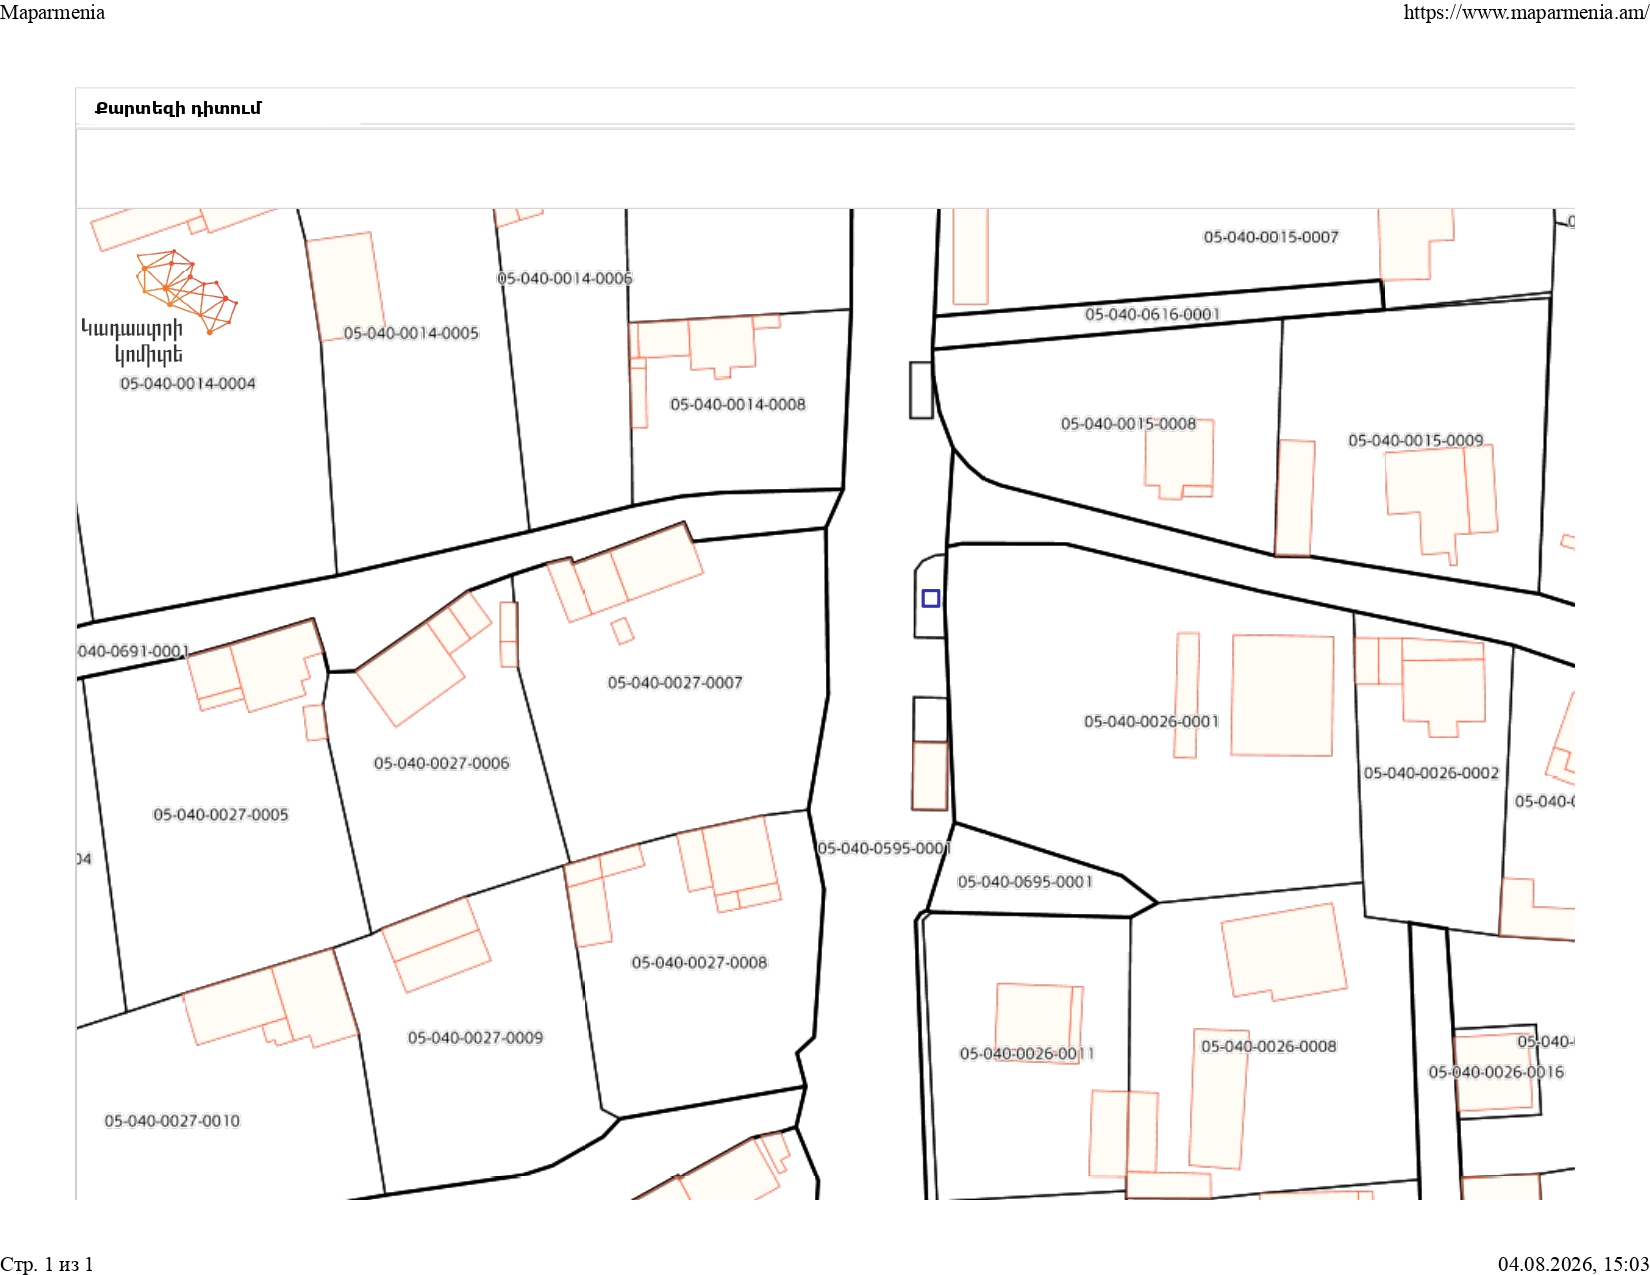
Task: Select the blue square marker on the road
Action: tap(930, 598)
